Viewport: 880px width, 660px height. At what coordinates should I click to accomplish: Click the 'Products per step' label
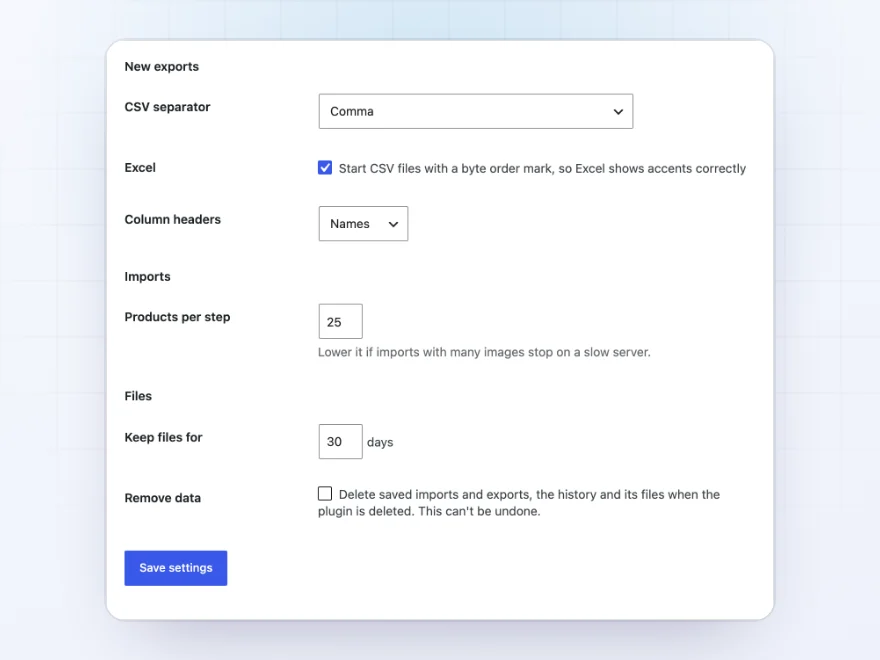pyautogui.click(x=177, y=317)
